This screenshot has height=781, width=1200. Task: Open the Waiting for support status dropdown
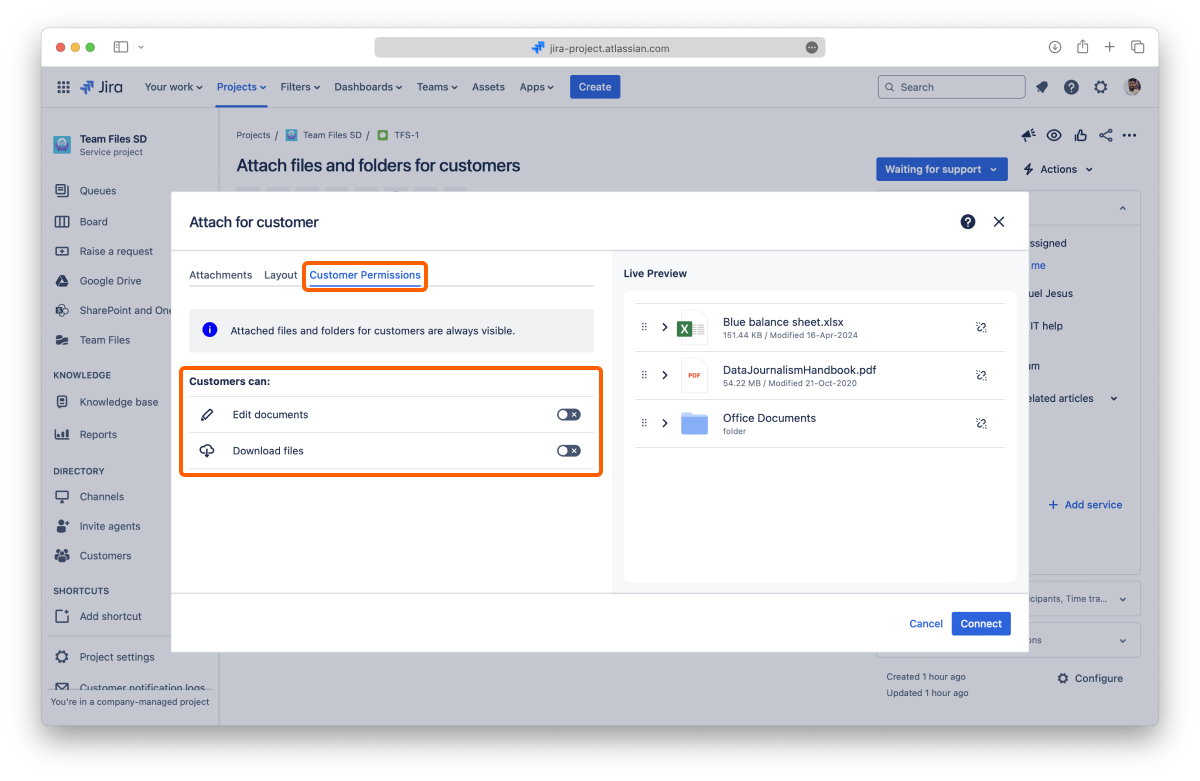click(940, 169)
